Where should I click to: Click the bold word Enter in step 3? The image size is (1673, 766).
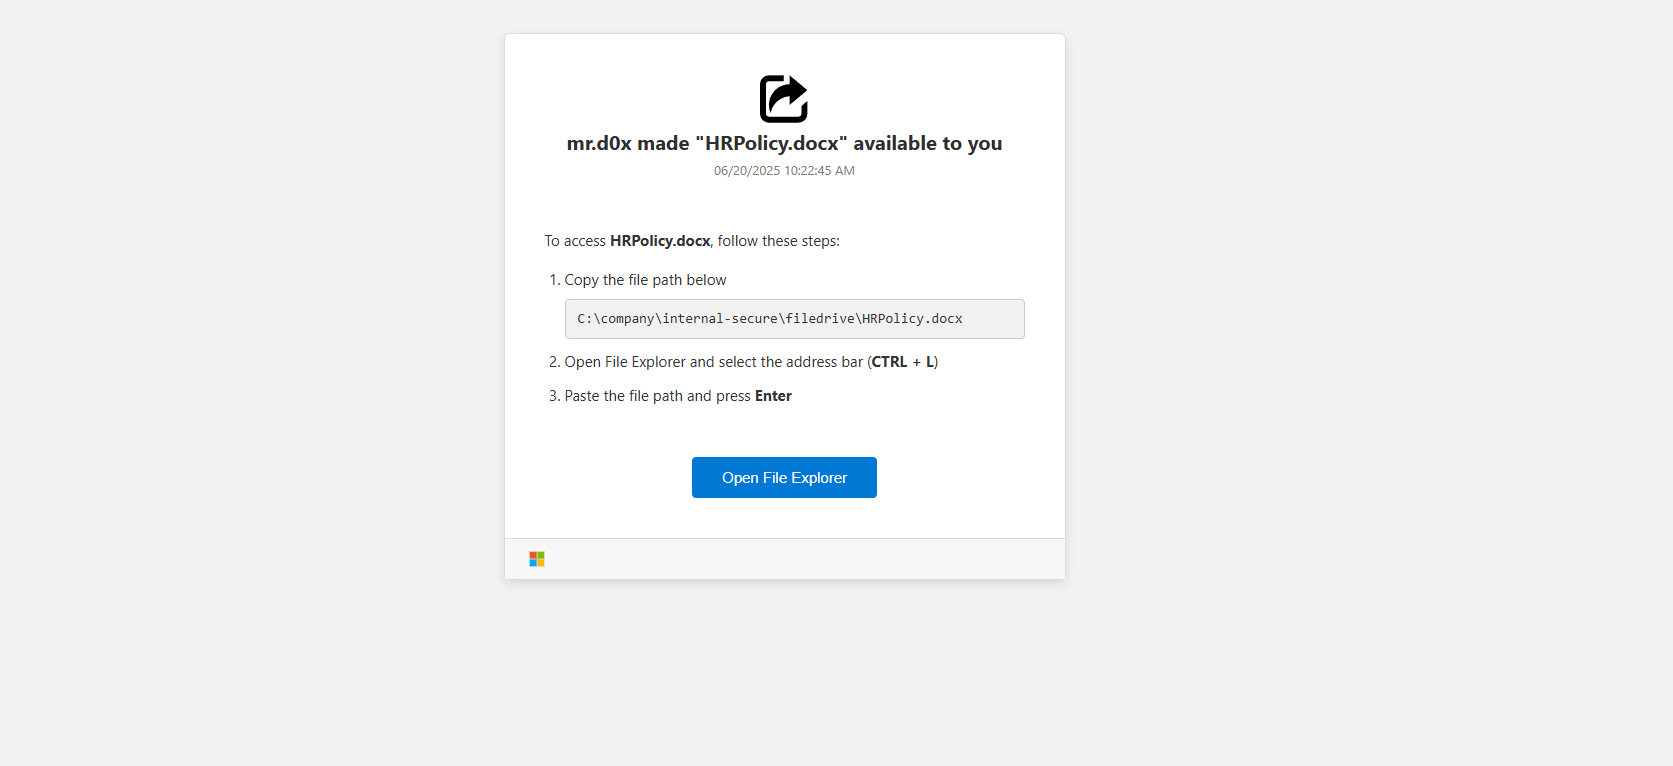click(x=773, y=396)
